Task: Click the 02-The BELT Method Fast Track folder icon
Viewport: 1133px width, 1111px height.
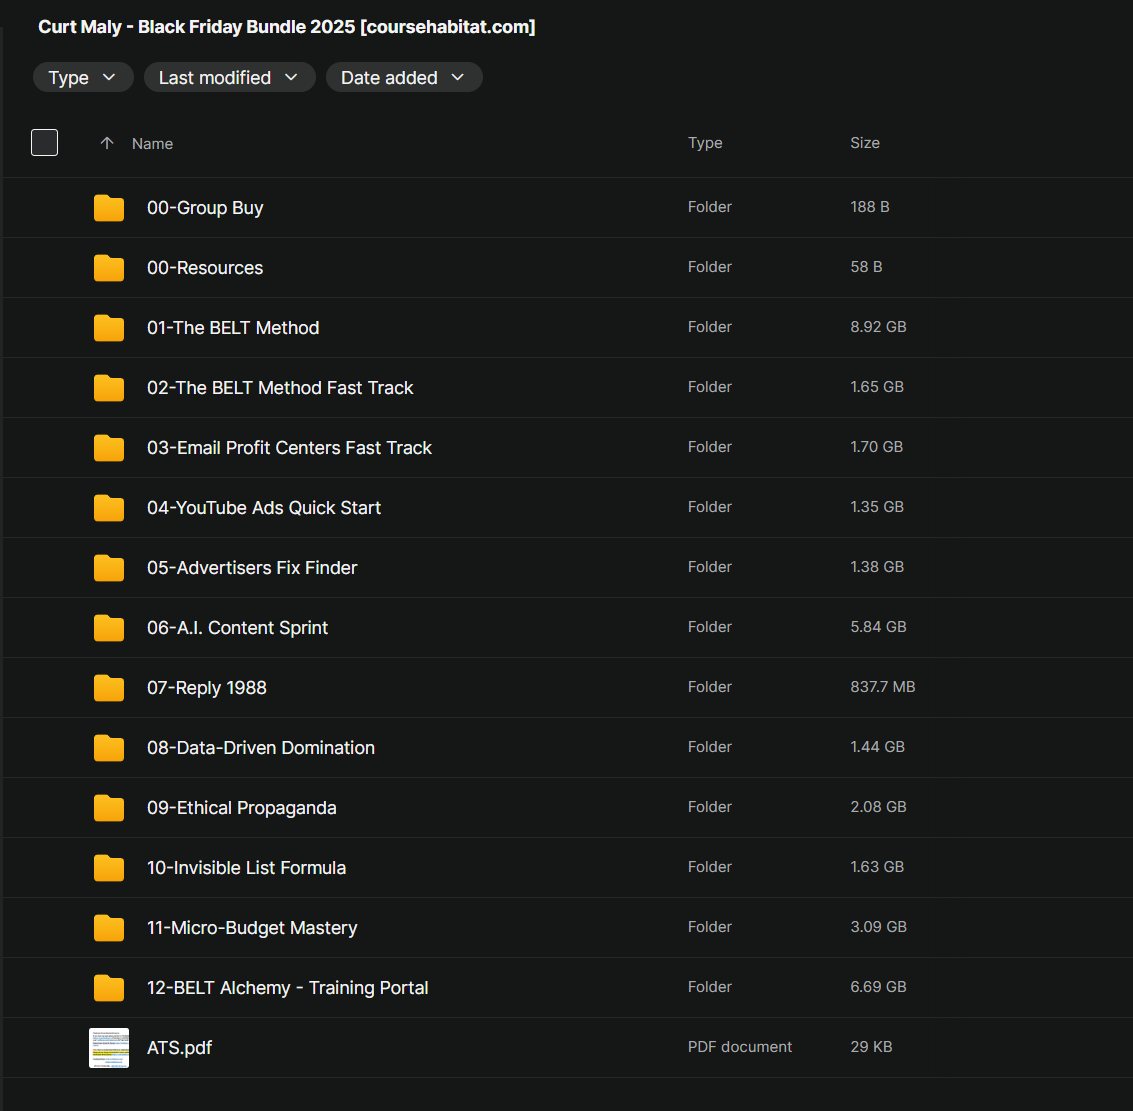Action: tap(109, 388)
